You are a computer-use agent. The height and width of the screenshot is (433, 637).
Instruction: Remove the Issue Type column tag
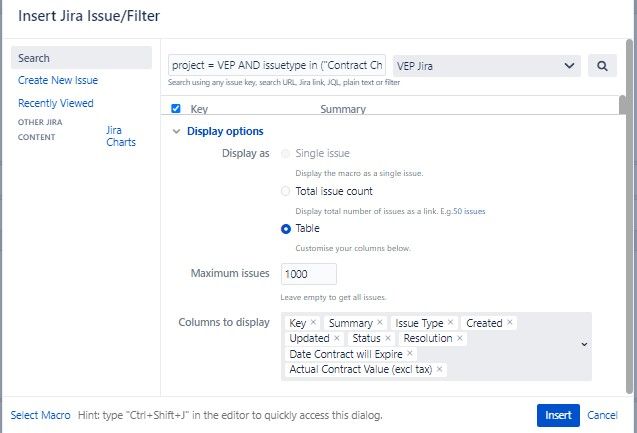click(451, 322)
